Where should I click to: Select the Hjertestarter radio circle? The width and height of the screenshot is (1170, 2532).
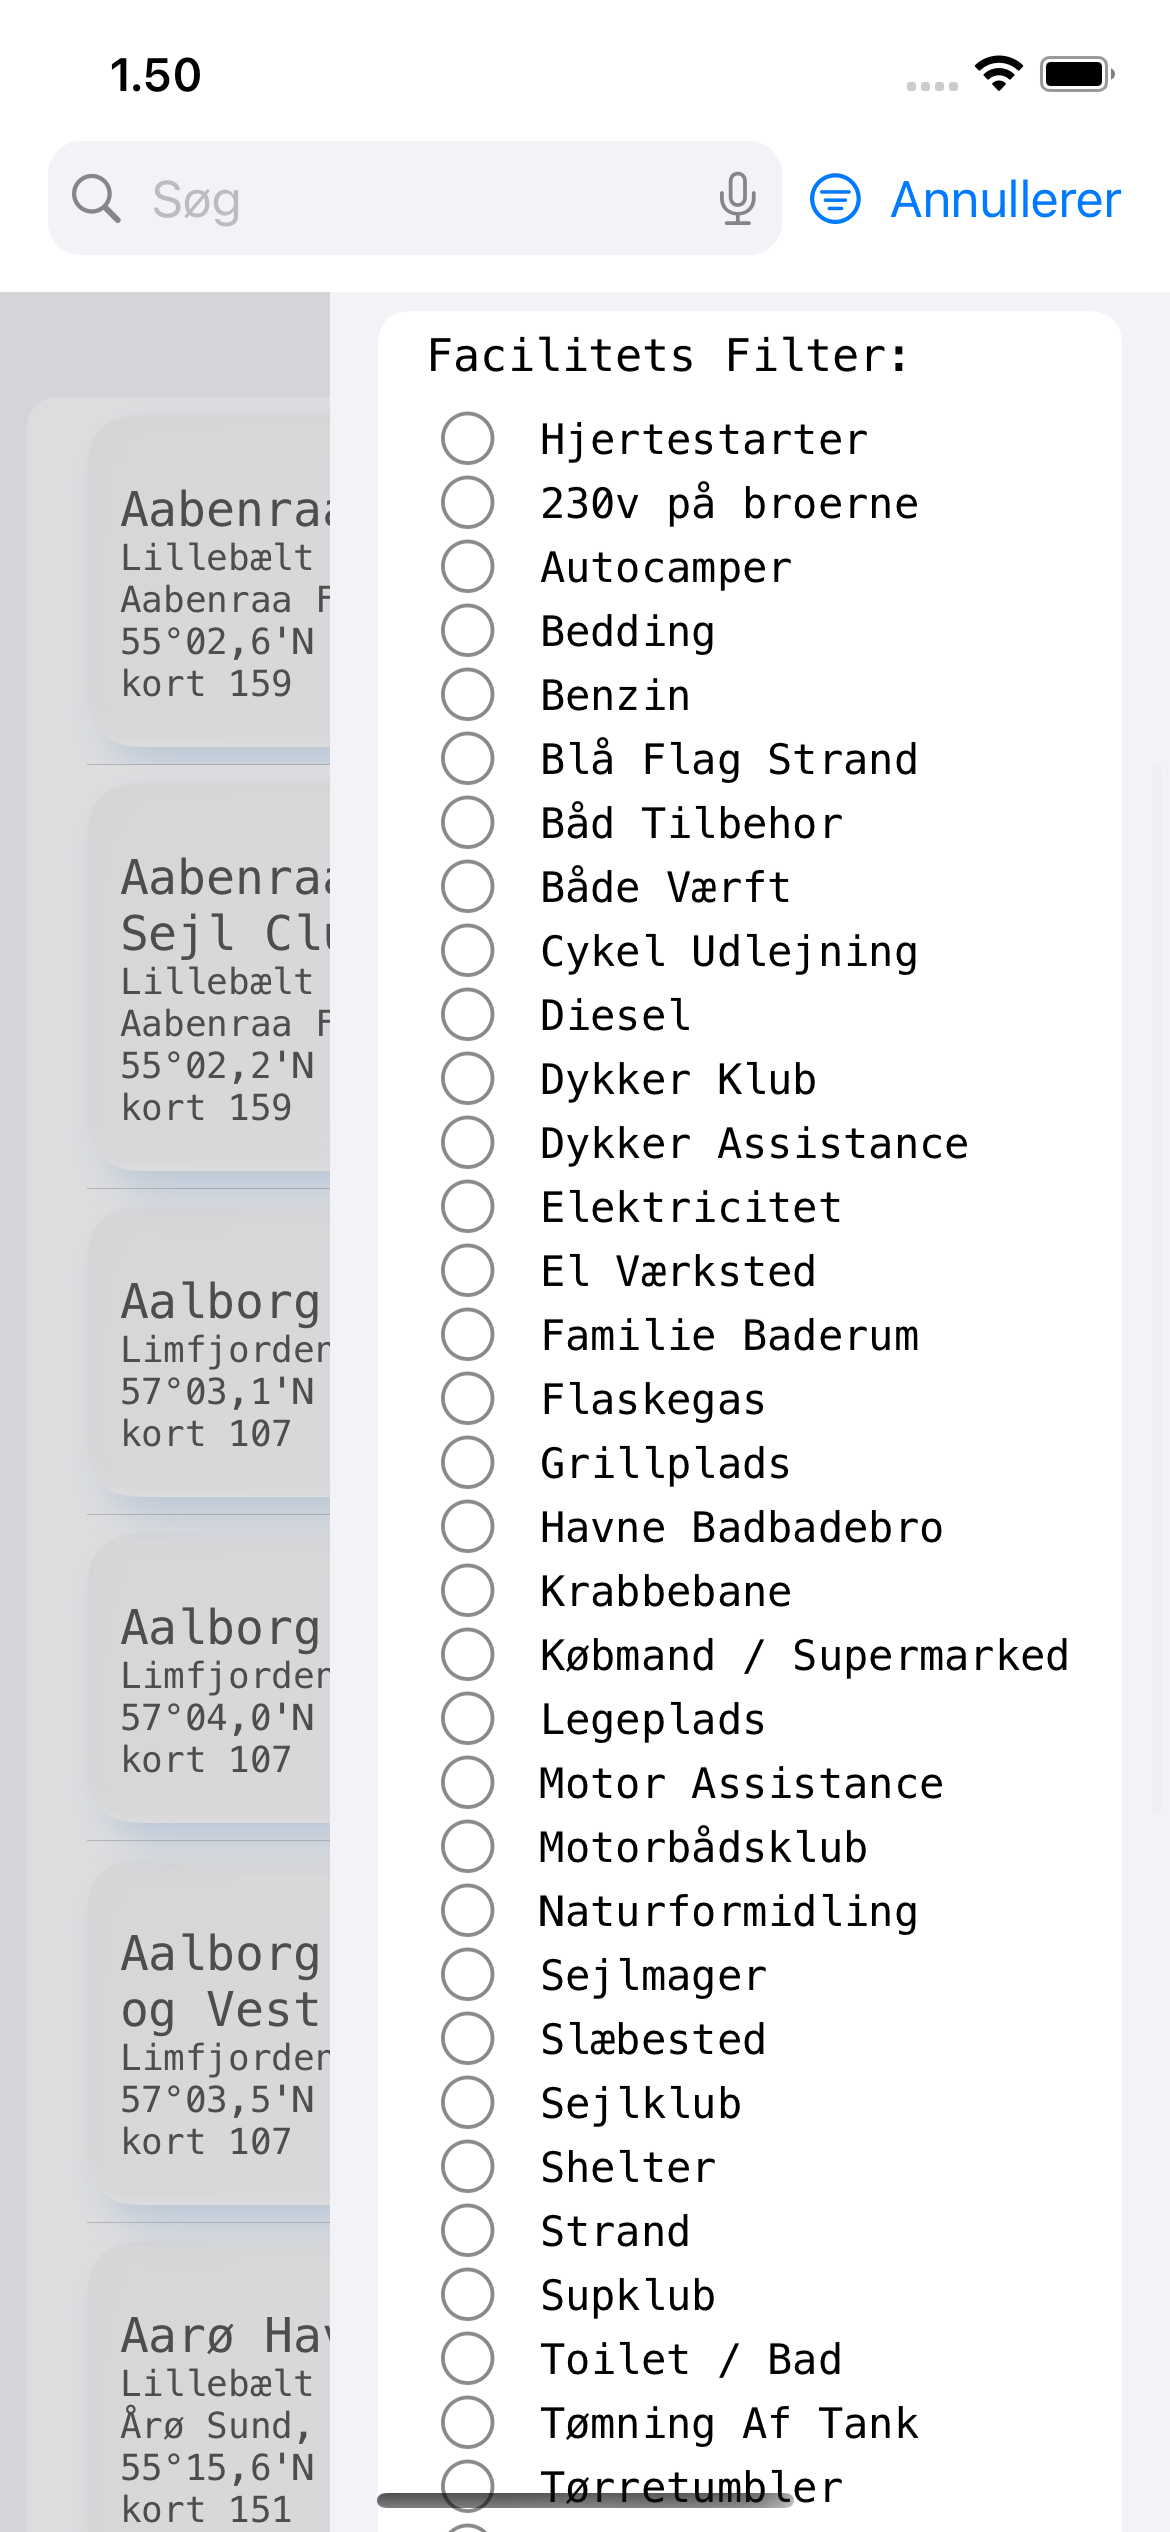pos(467,438)
